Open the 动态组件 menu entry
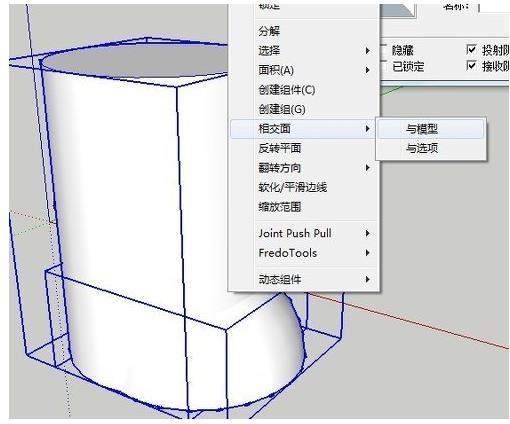510x424 pixels. coord(304,279)
